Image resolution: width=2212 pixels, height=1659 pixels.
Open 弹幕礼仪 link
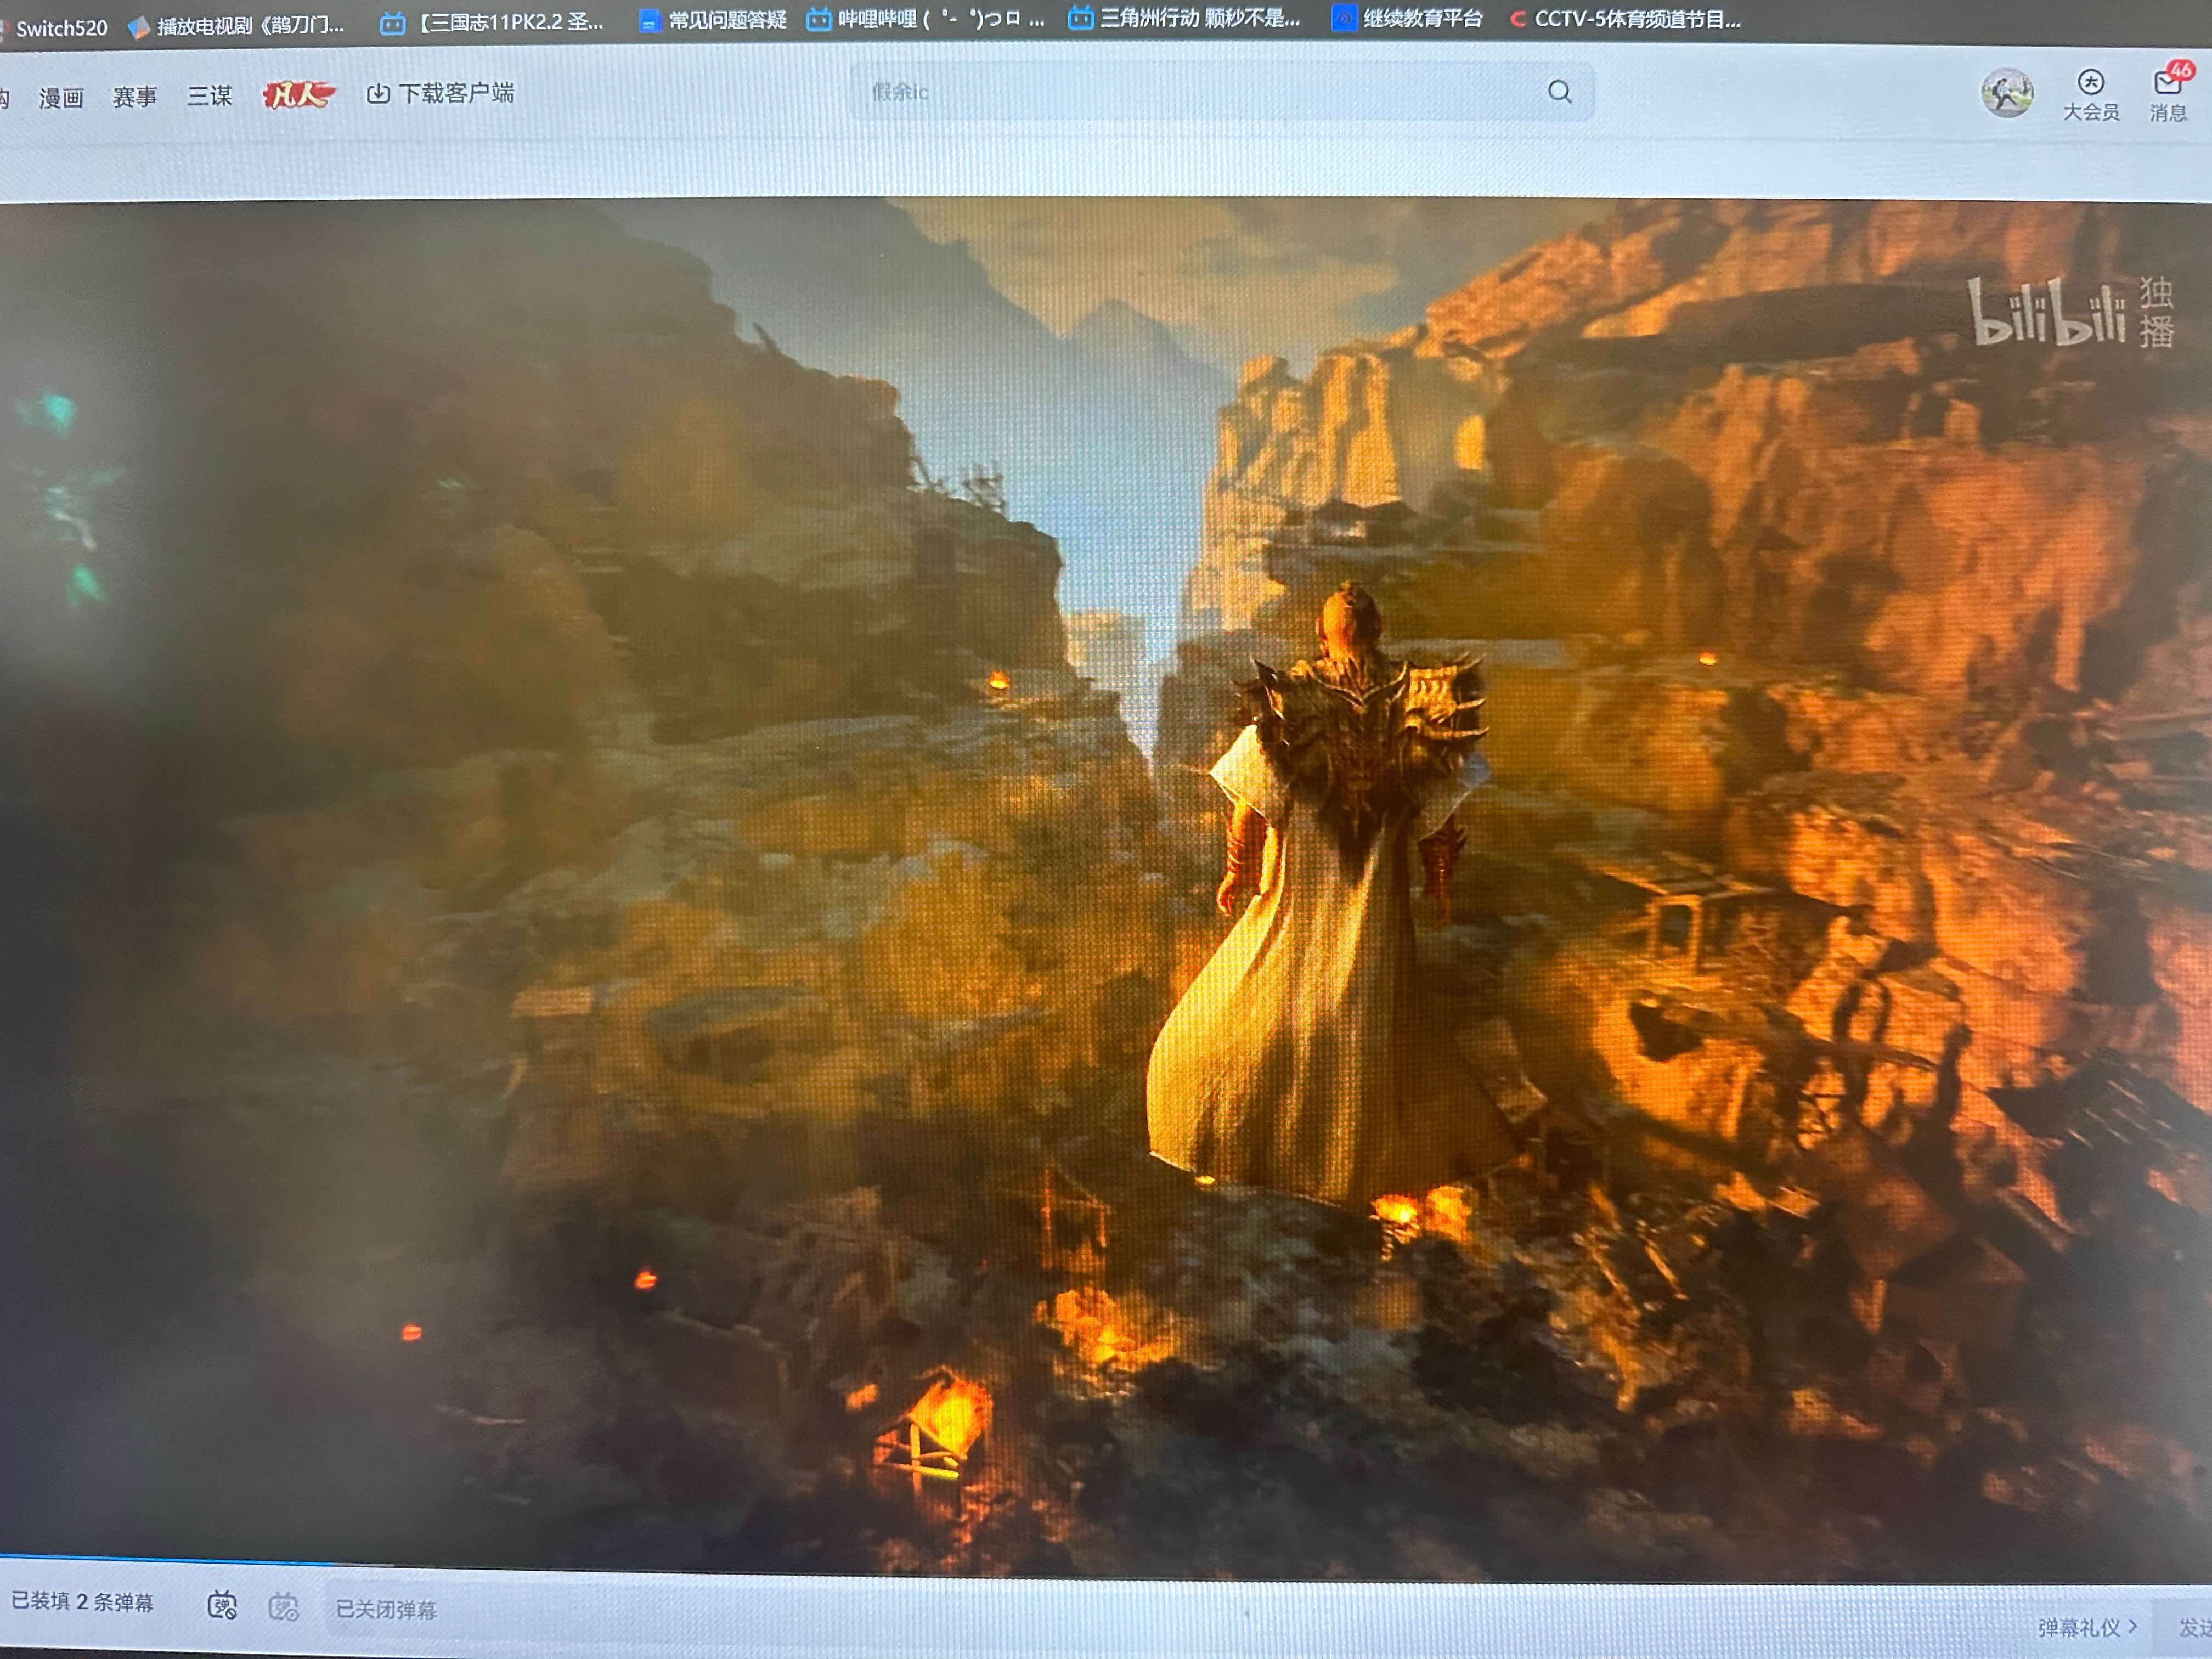(2087, 1627)
